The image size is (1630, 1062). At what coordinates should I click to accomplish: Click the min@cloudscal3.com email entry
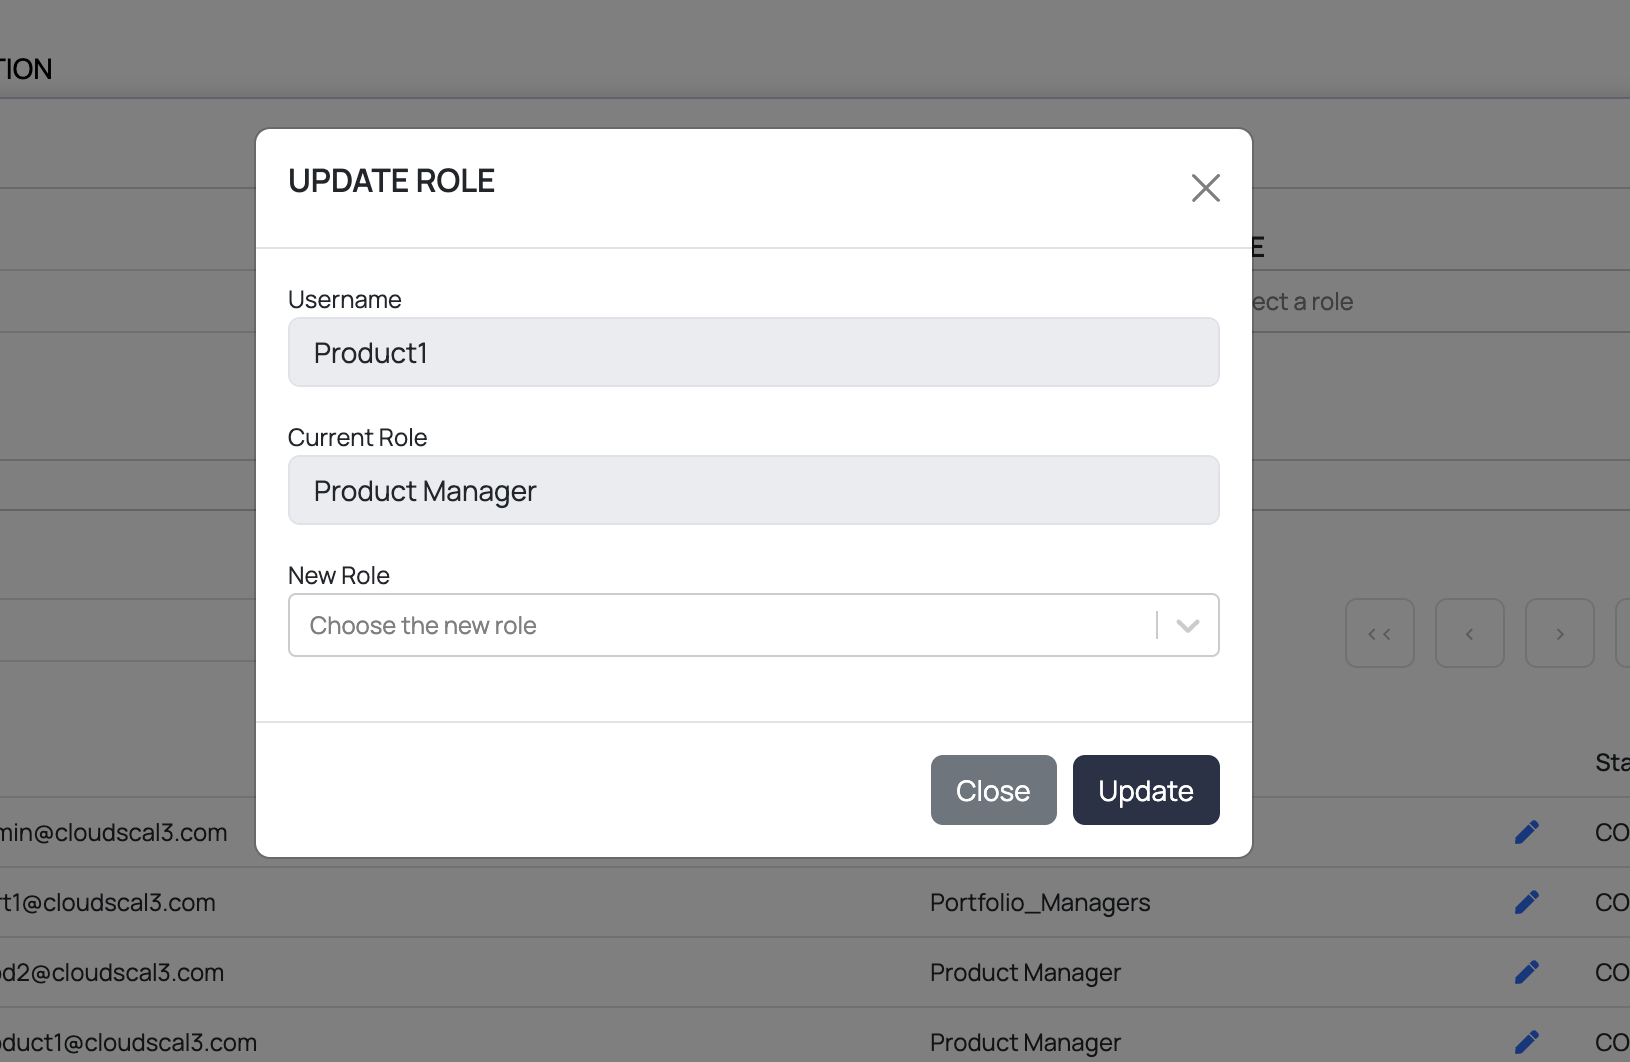pyautogui.click(x=114, y=833)
